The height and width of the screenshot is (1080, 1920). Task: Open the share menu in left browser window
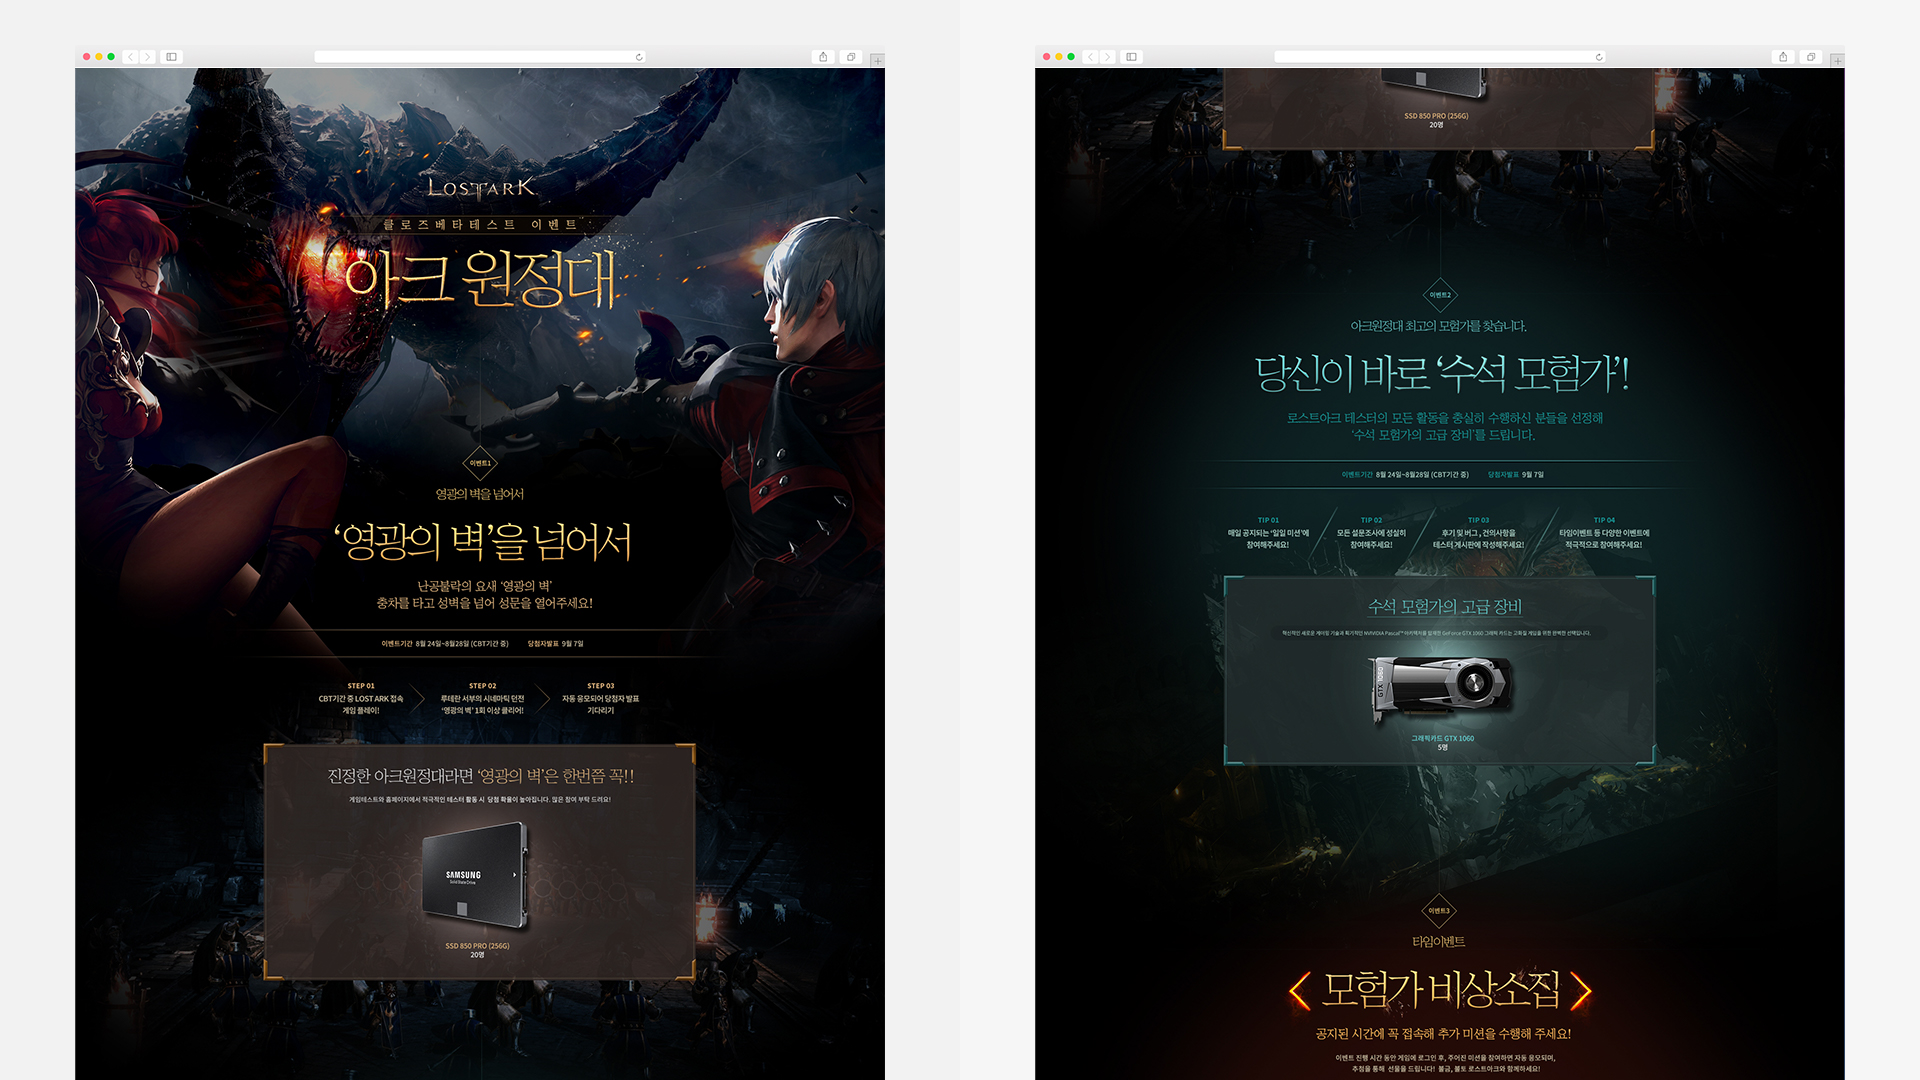coord(823,57)
